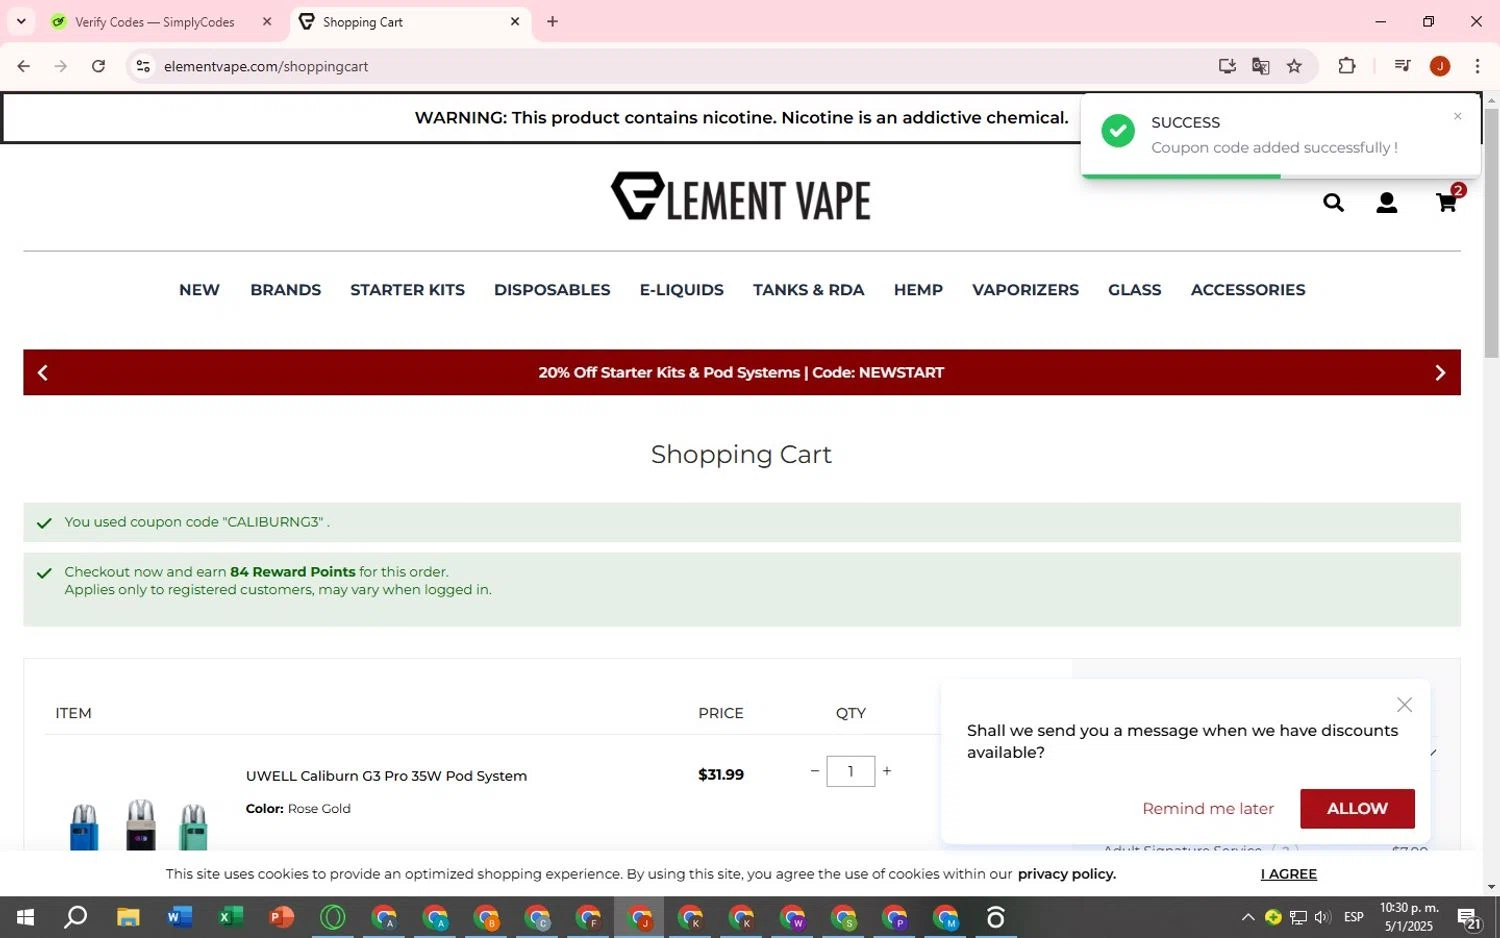
Task: Click the ESP language indicator
Action: point(1354,917)
